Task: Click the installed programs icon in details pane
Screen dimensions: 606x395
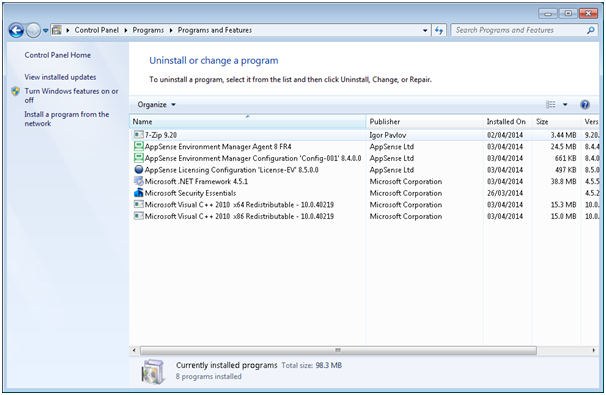Action: pos(153,371)
